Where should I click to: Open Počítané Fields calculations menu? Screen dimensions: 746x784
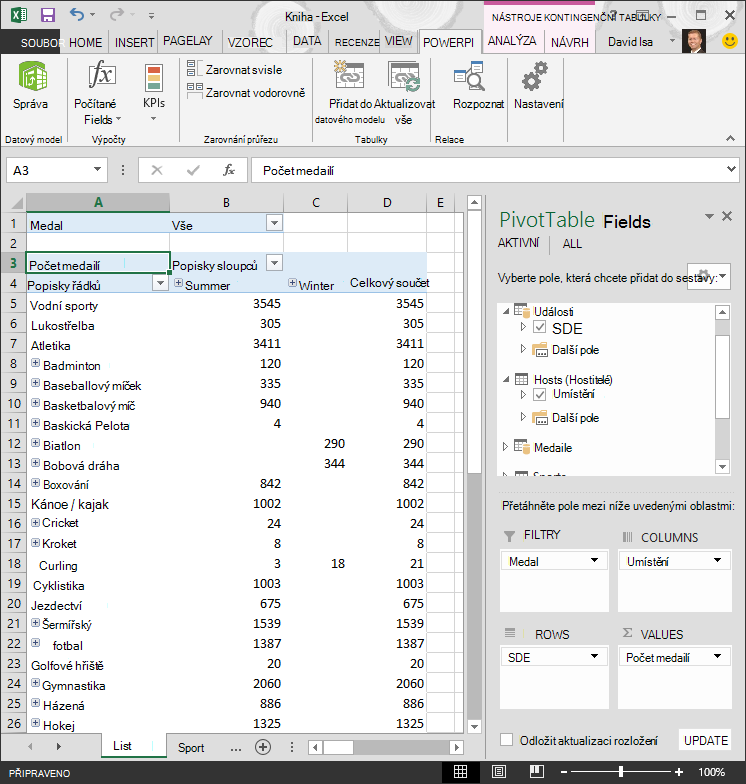[x=101, y=93]
